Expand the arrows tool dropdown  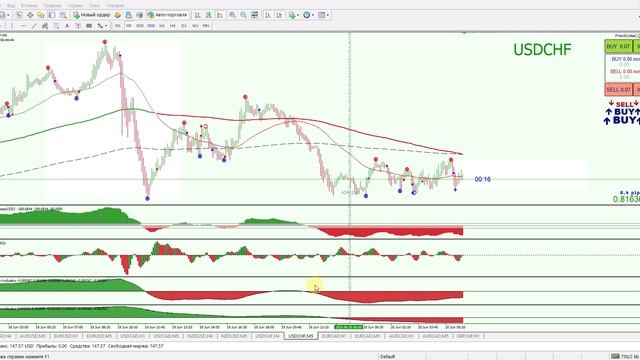pos(106,26)
